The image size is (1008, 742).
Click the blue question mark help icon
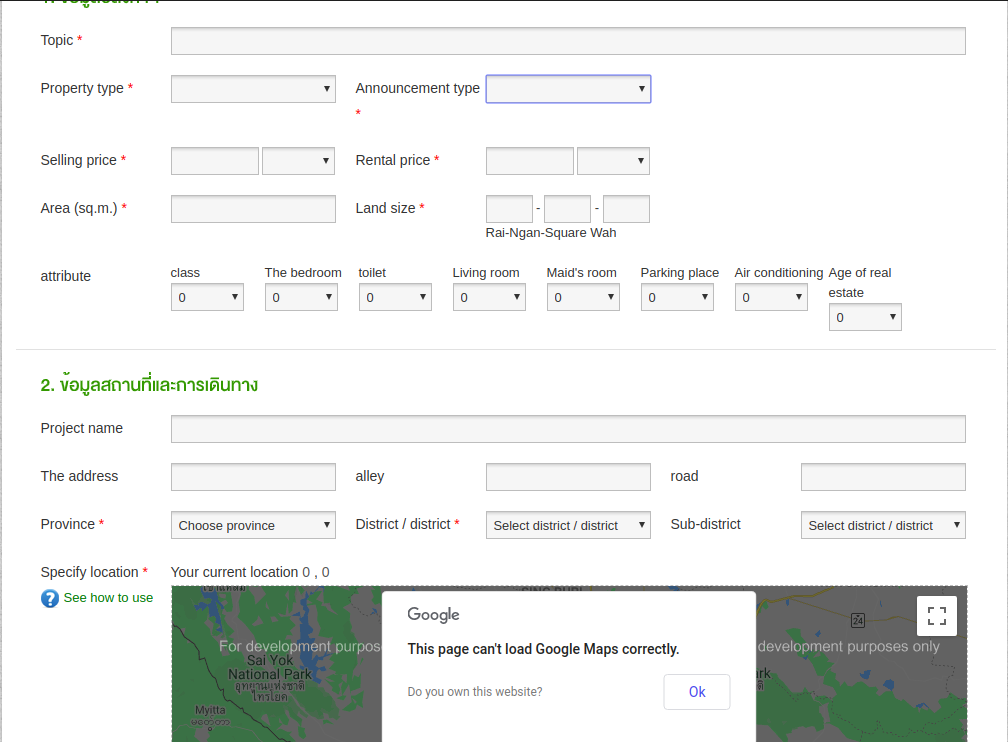(50, 598)
